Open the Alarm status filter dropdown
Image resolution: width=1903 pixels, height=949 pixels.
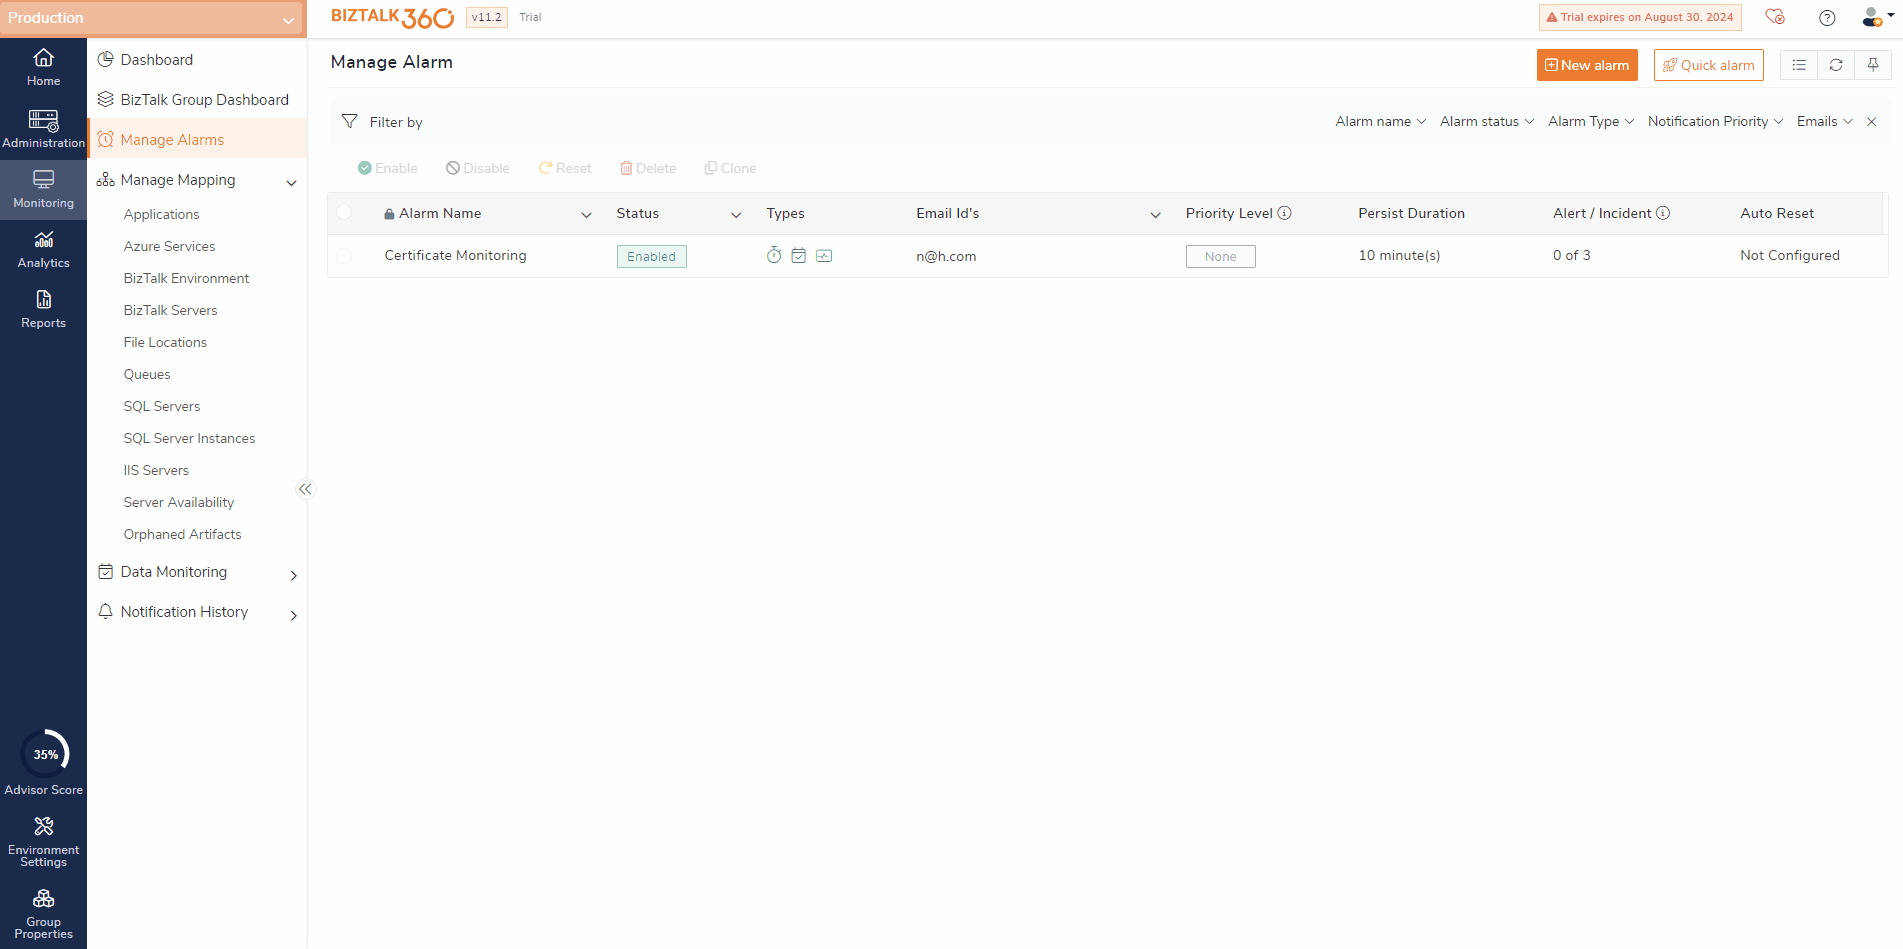pos(1486,121)
